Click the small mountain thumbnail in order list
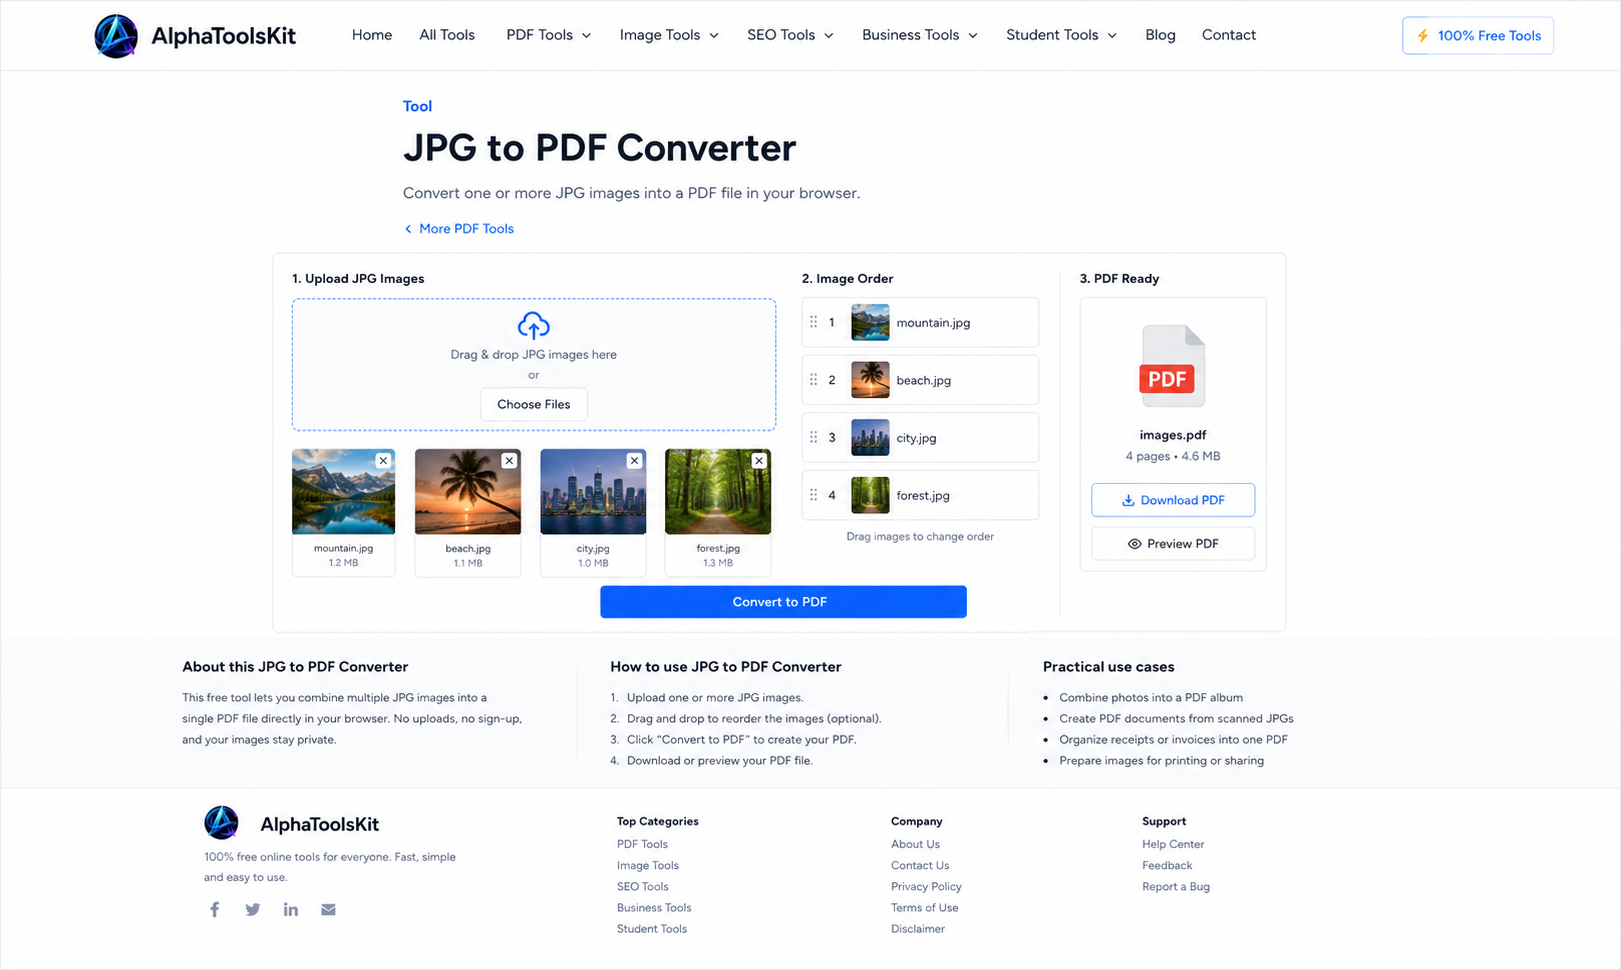This screenshot has width=1621, height=970. pos(870,322)
